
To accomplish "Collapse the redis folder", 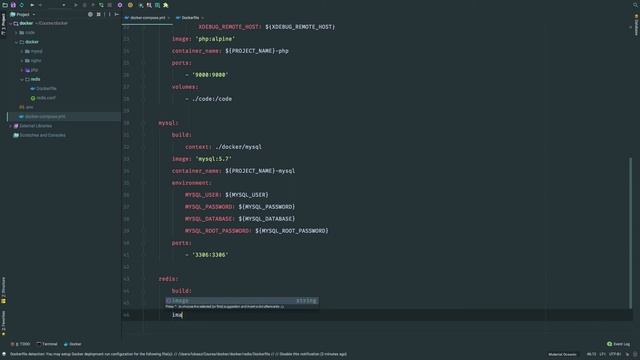I will (x=22, y=80).
